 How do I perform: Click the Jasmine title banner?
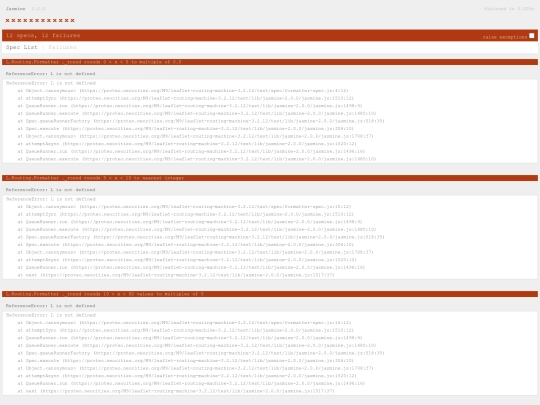(x=15, y=9)
